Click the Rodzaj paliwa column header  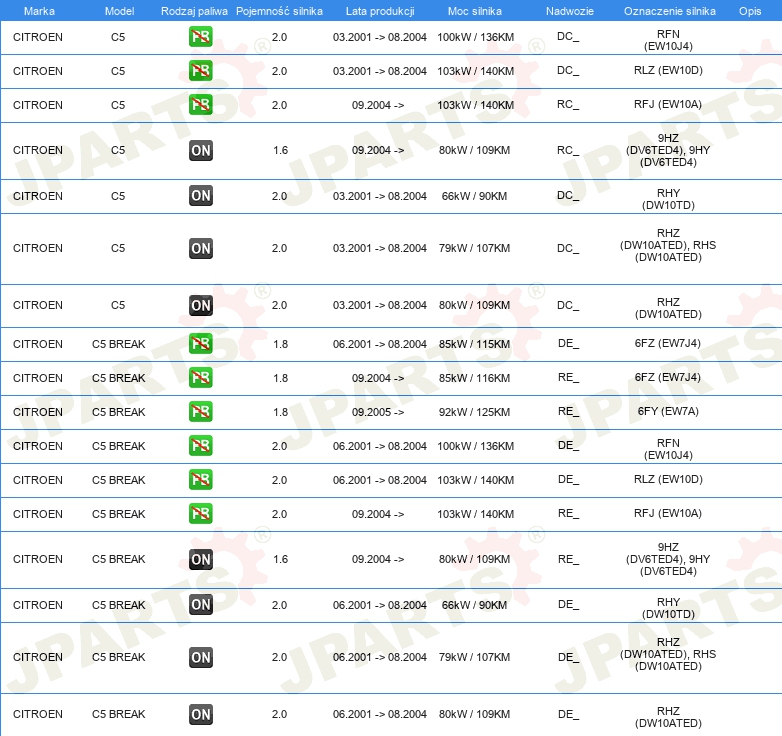point(194,11)
